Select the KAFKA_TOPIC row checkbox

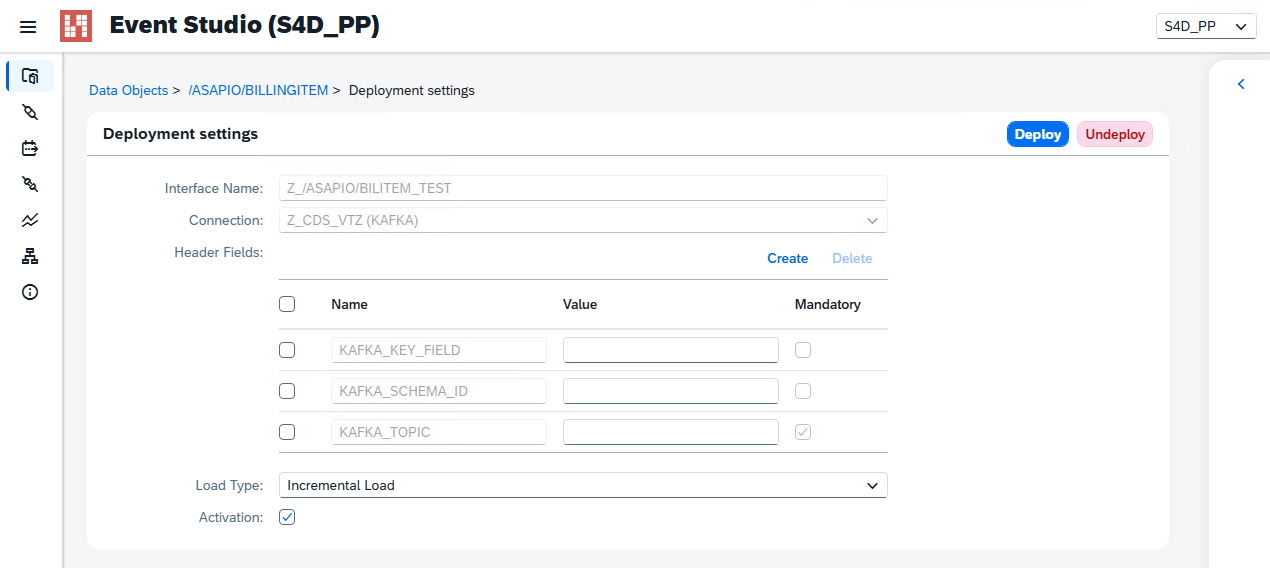click(287, 432)
